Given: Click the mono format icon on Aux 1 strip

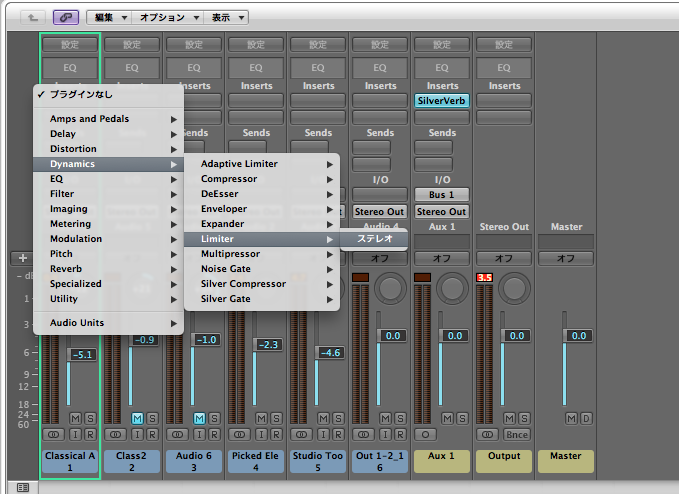Looking at the screenshot, I should point(425,434).
